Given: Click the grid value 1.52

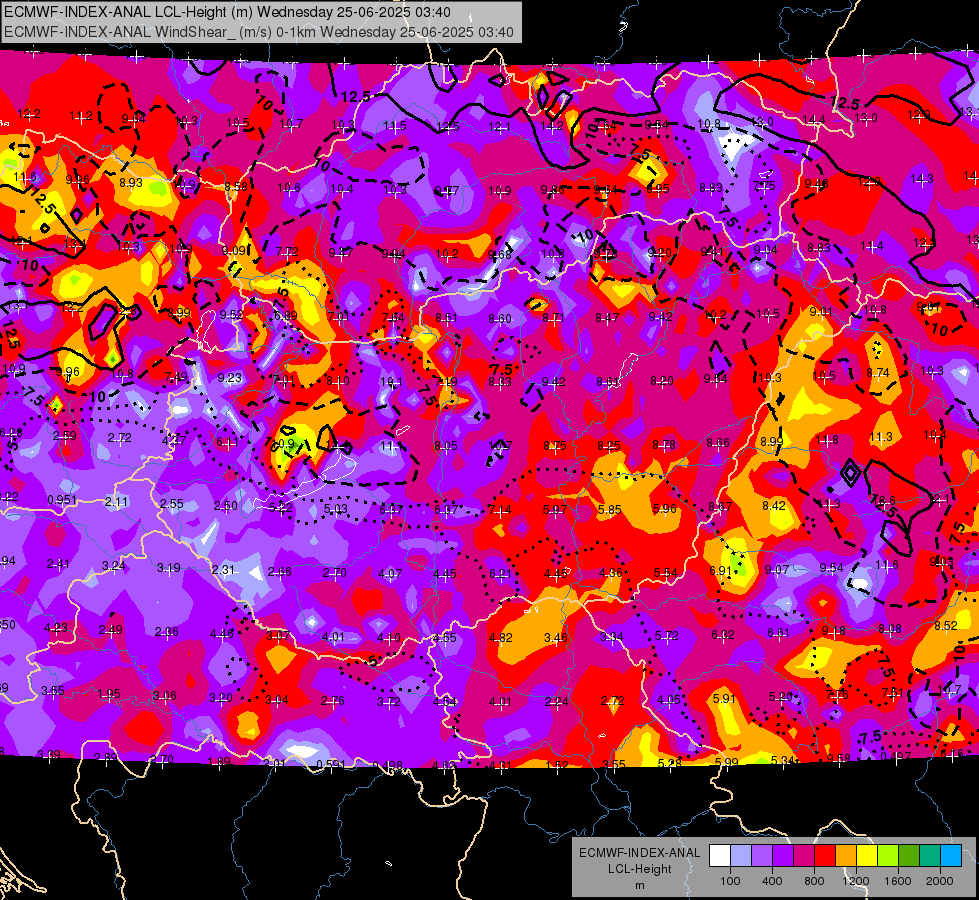Looking at the screenshot, I should click(557, 765).
